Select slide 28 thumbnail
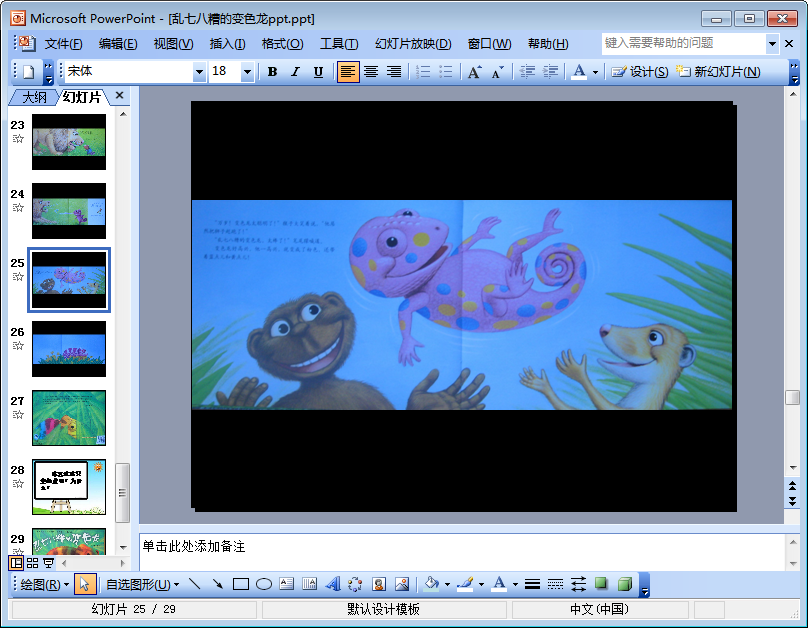Image resolution: width=808 pixels, height=628 pixels. (69, 487)
